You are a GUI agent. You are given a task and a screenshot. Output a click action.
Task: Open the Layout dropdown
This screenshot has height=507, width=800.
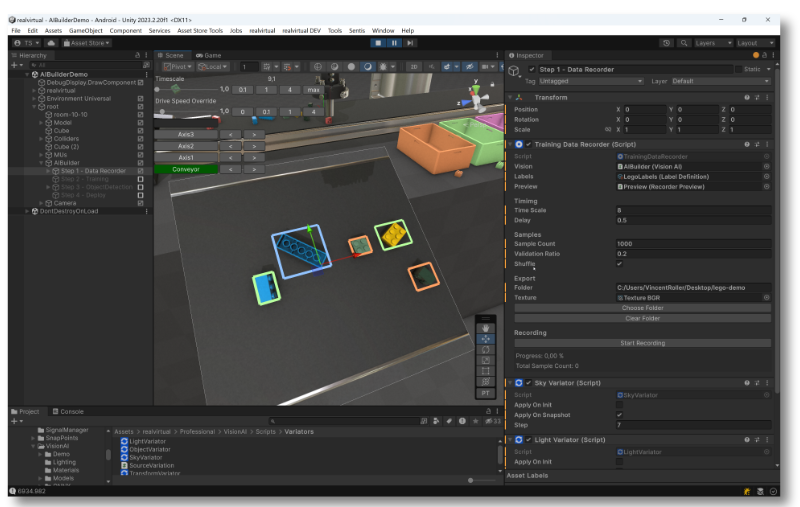(x=755, y=43)
